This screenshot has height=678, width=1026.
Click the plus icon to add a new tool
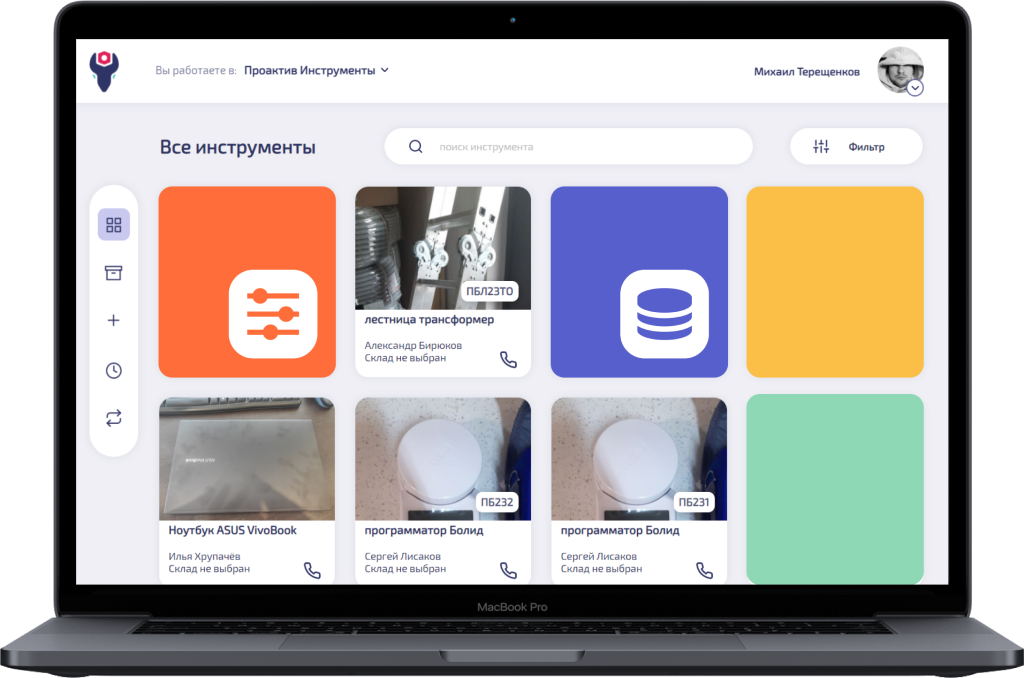[x=113, y=320]
